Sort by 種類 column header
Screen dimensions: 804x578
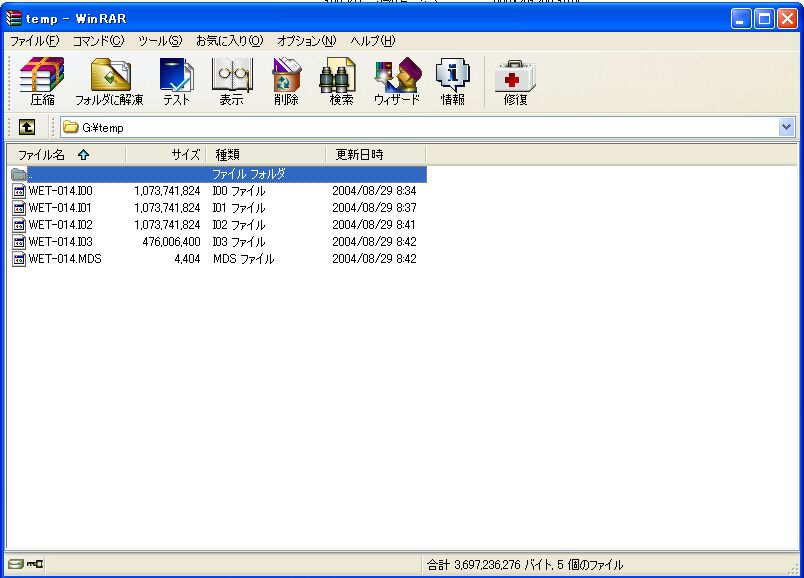point(266,154)
